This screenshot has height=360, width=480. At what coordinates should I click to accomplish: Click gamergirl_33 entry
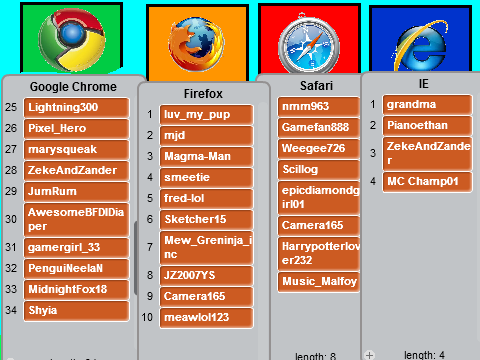pyautogui.click(x=76, y=247)
